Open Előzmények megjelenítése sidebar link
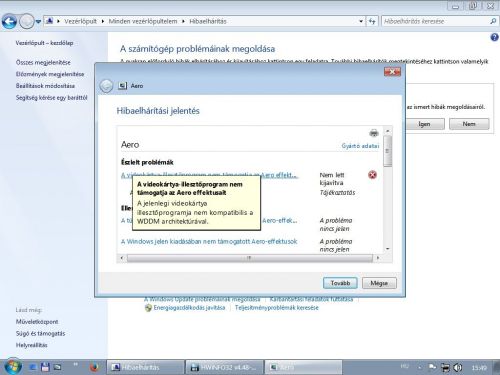The height and width of the screenshot is (375, 500). (x=50, y=74)
